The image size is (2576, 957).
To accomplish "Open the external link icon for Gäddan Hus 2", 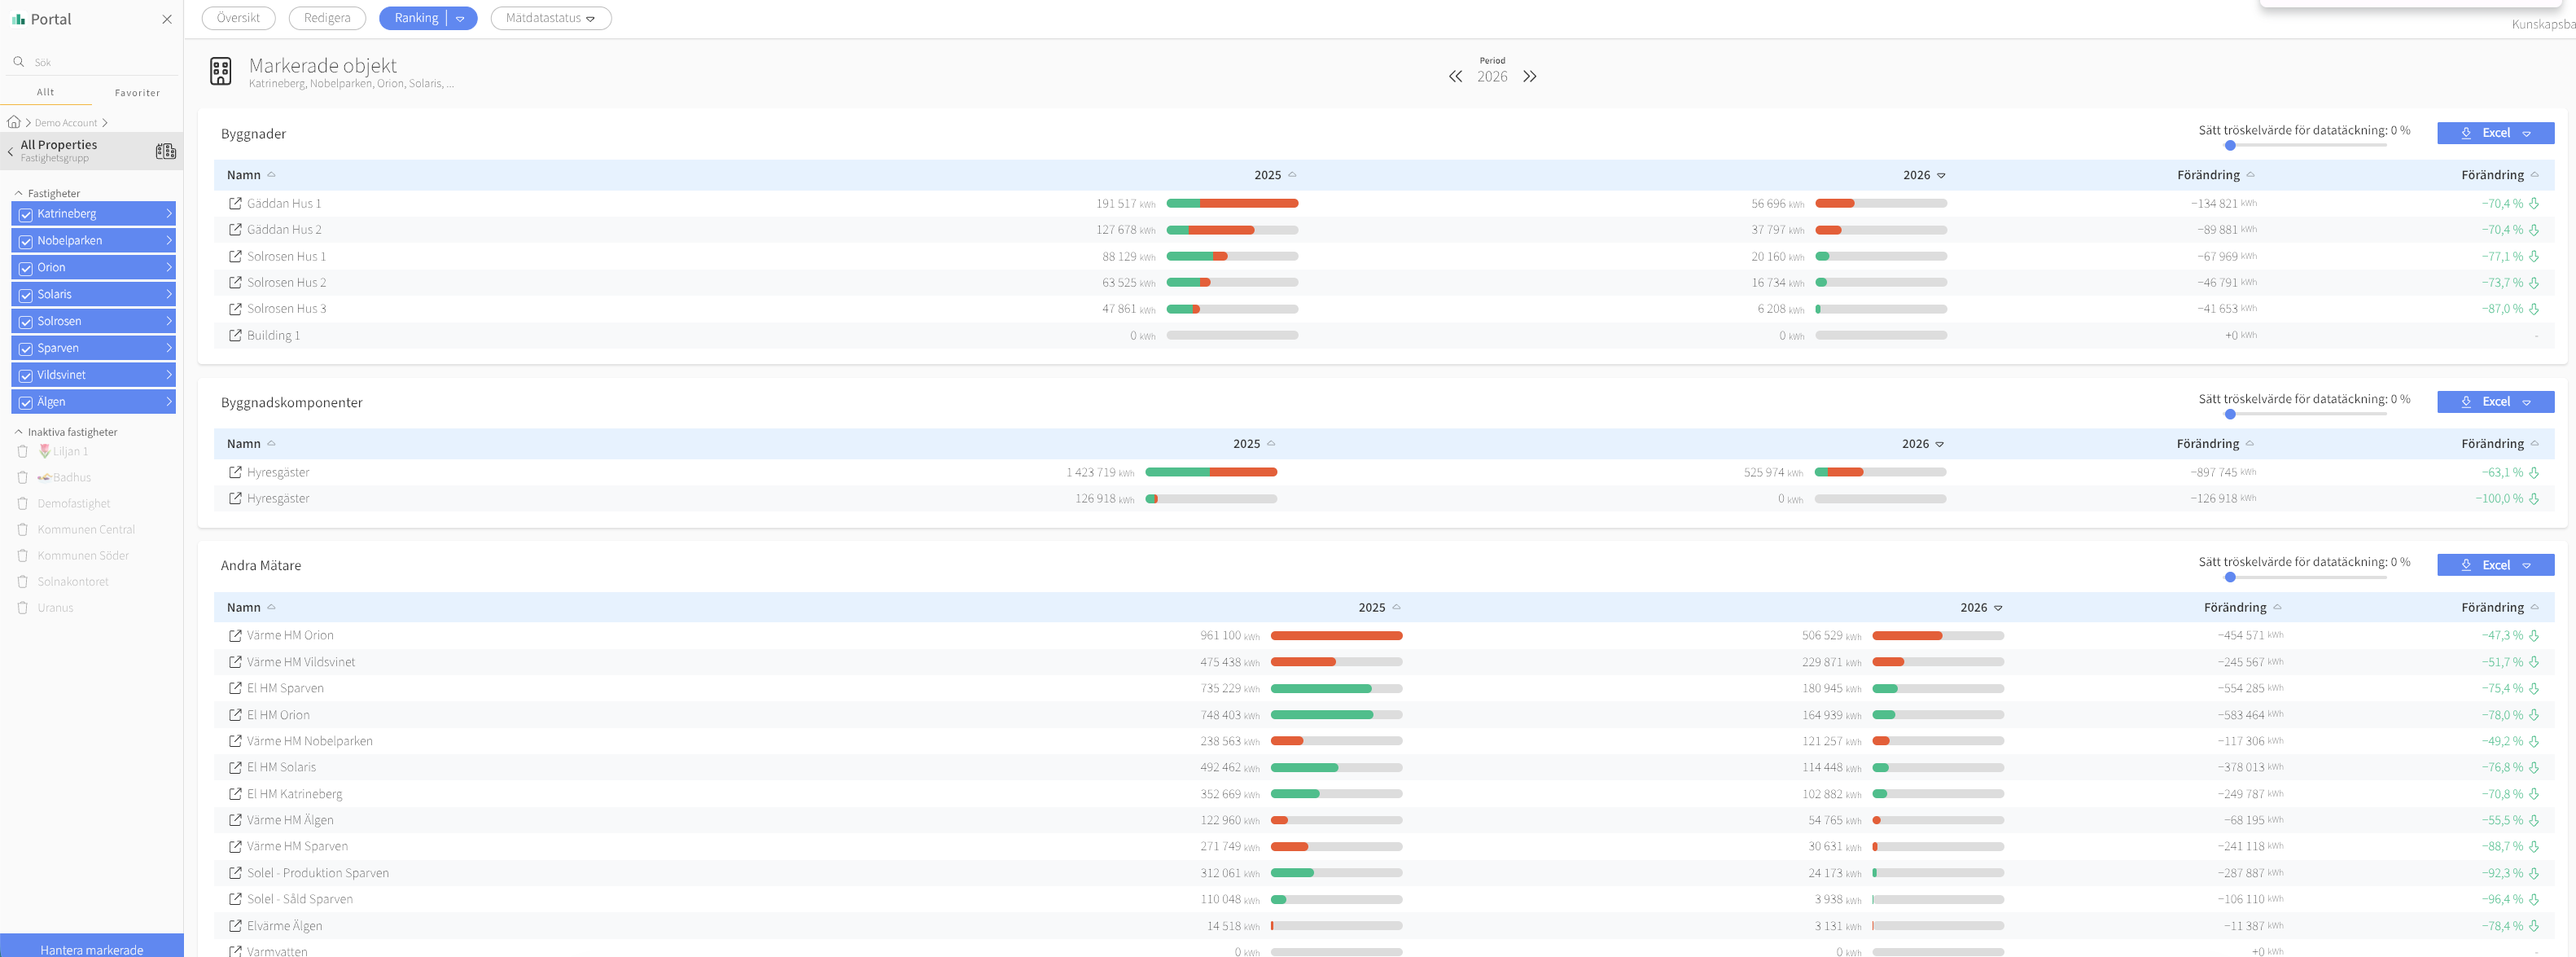I will pos(235,229).
